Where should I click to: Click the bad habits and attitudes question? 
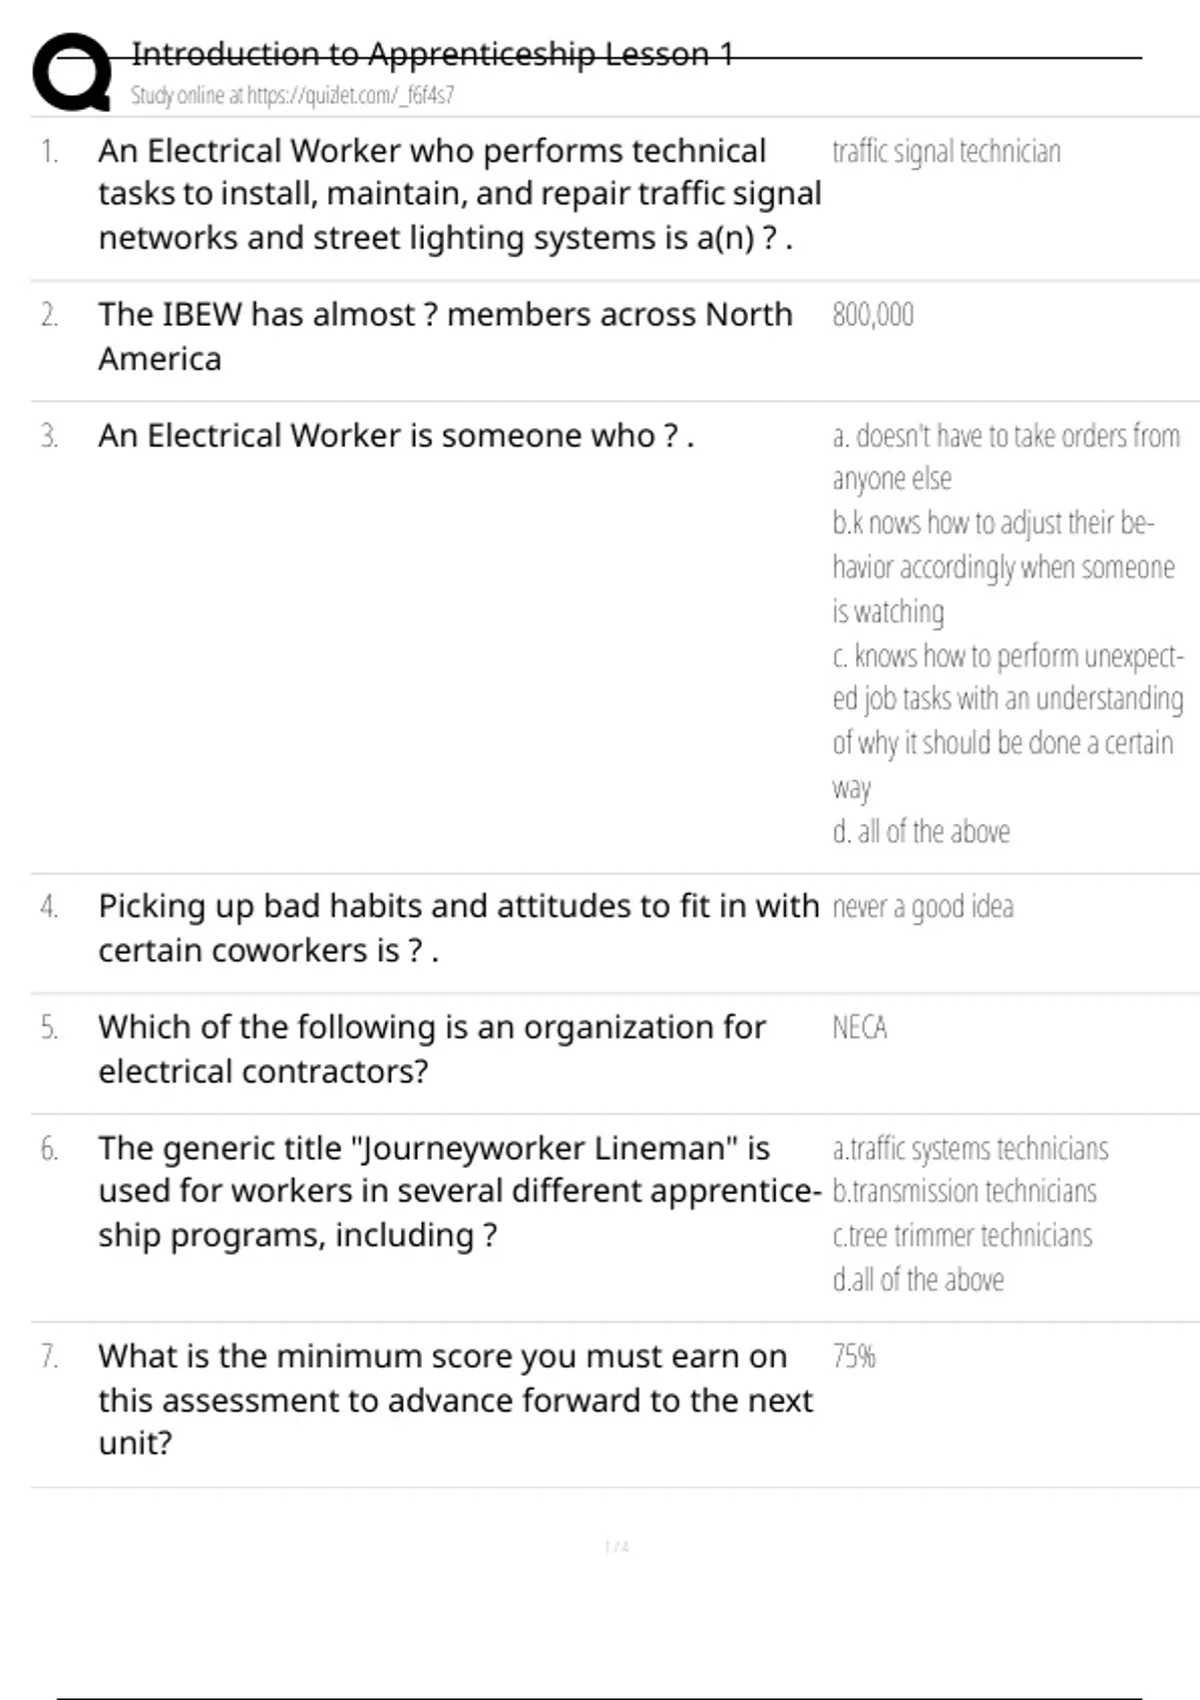[x=457, y=927]
